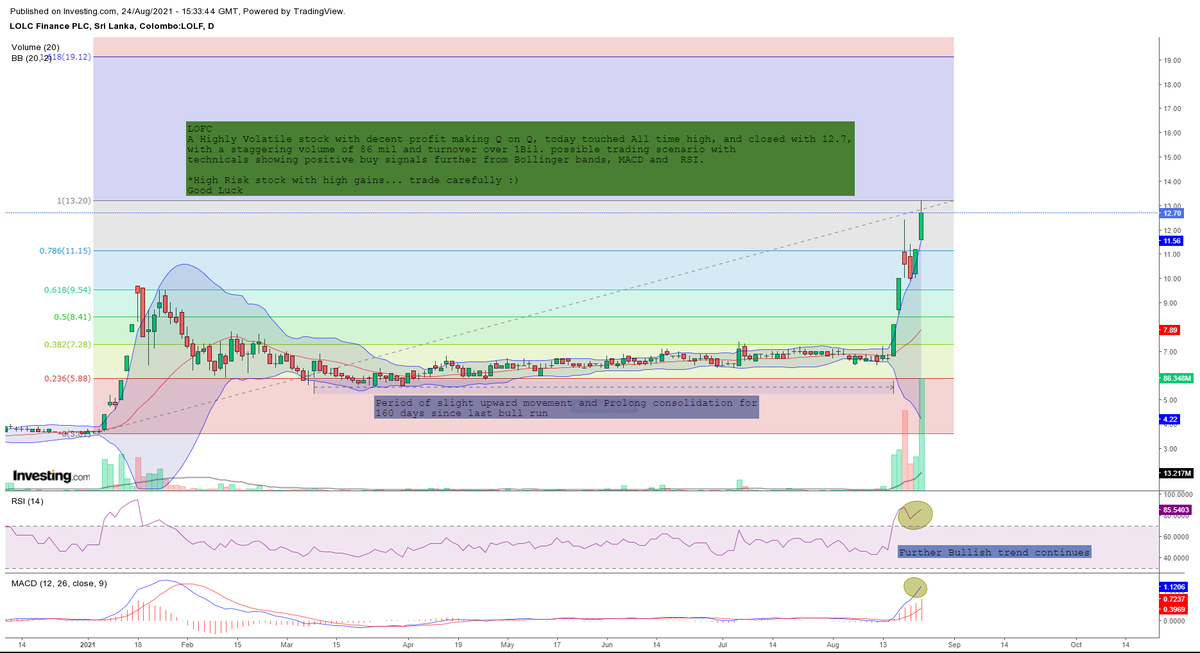Click the red 7.89 price tag
1200x653 pixels.
coord(1170,329)
